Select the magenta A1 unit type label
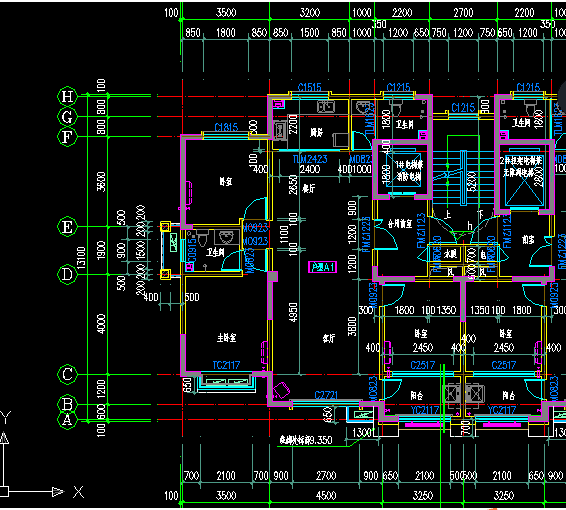 pos(323,267)
